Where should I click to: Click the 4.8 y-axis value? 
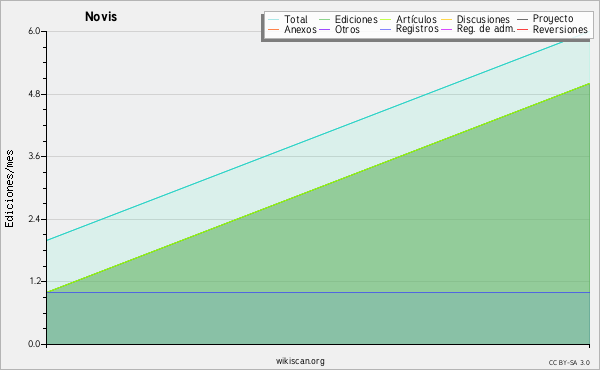[x=34, y=94]
